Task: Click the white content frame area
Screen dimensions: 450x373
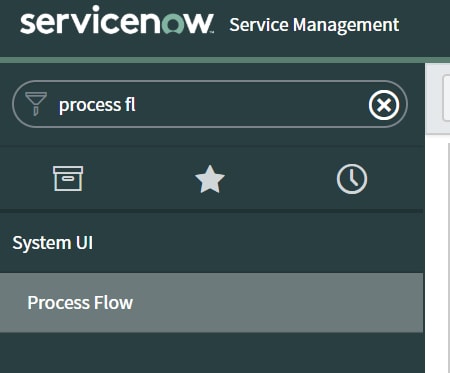Action: [437, 253]
